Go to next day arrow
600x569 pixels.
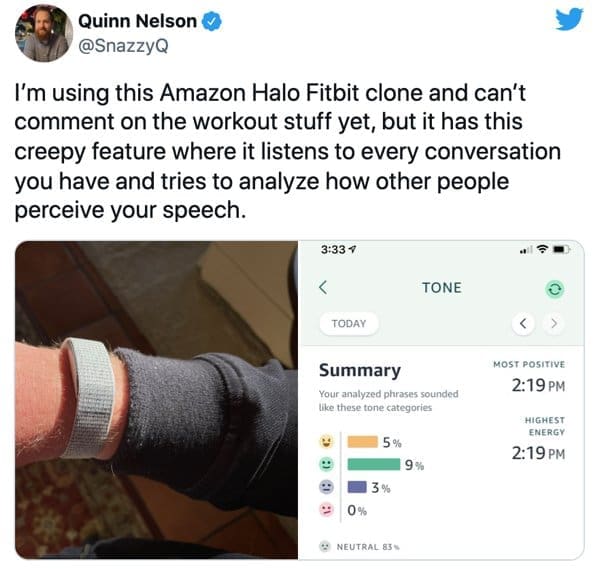(554, 324)
